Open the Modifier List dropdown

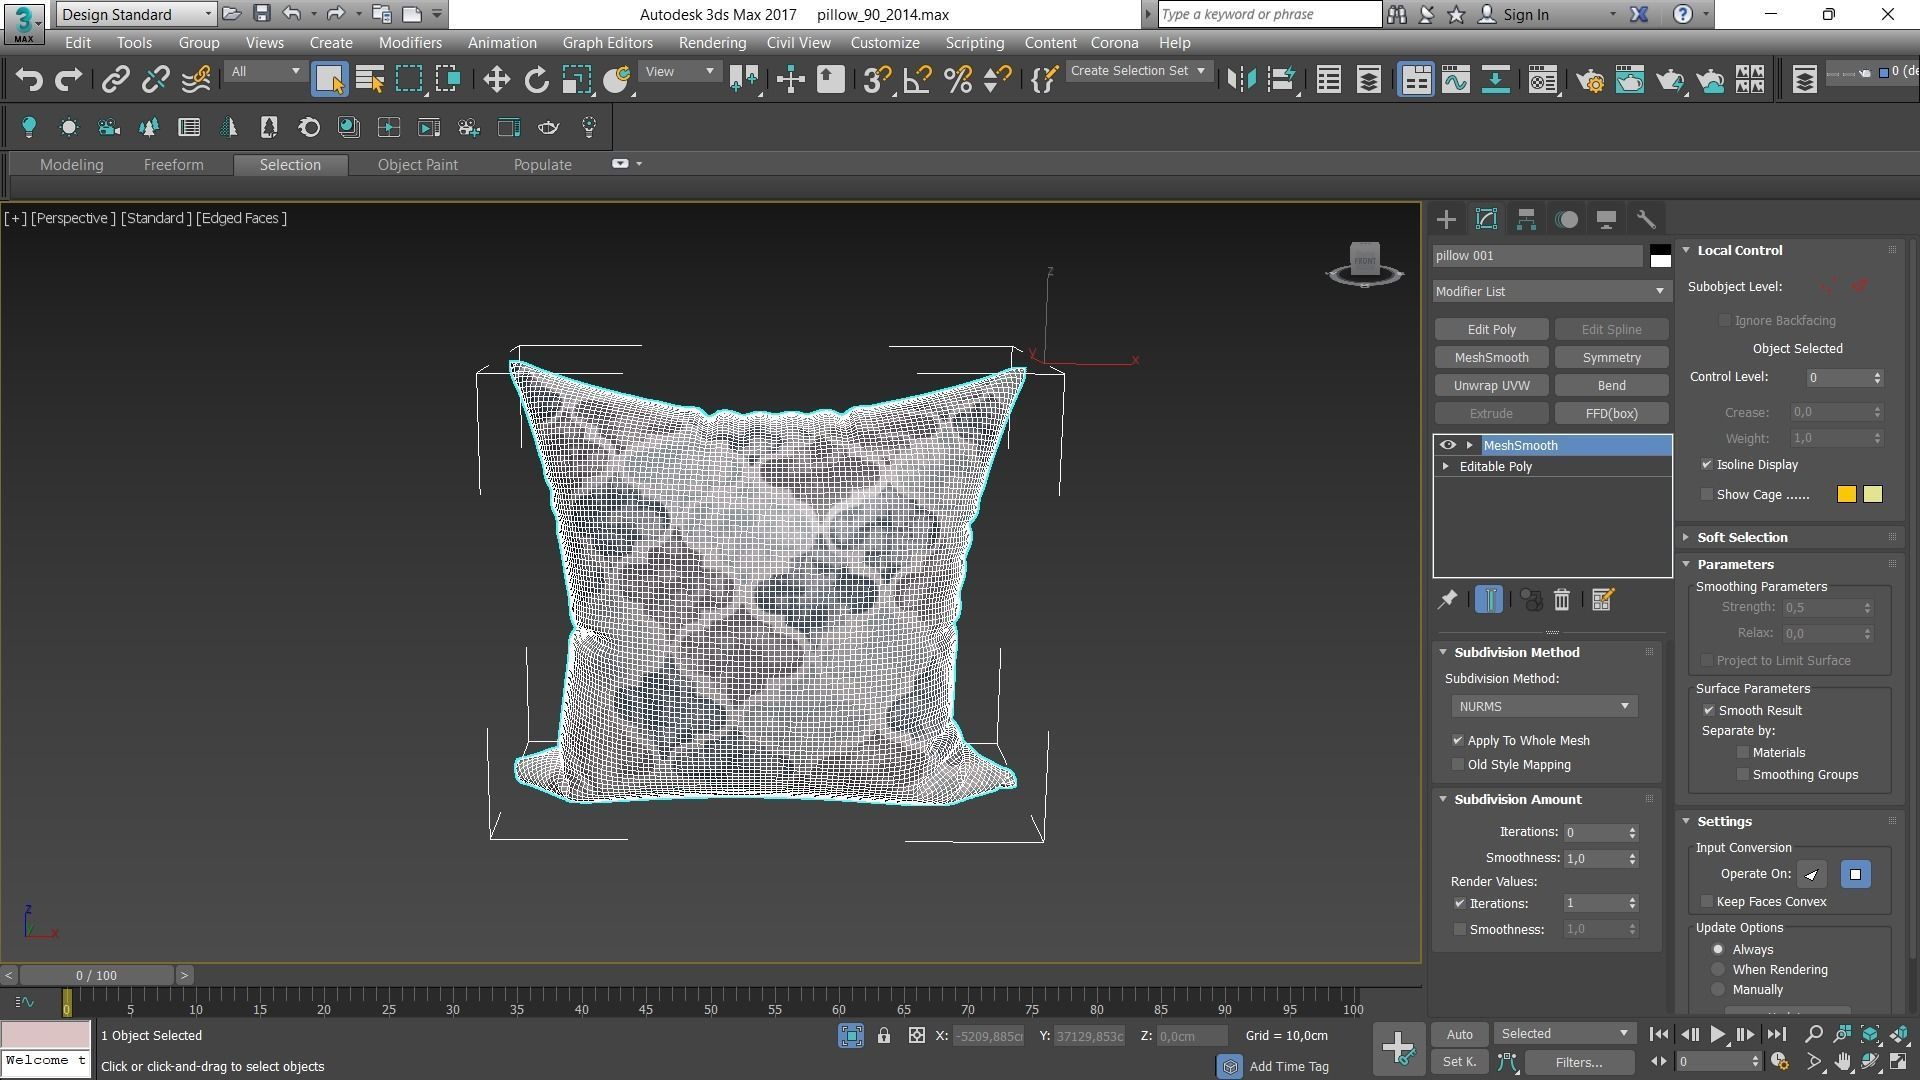click(x=1551, y=291)
